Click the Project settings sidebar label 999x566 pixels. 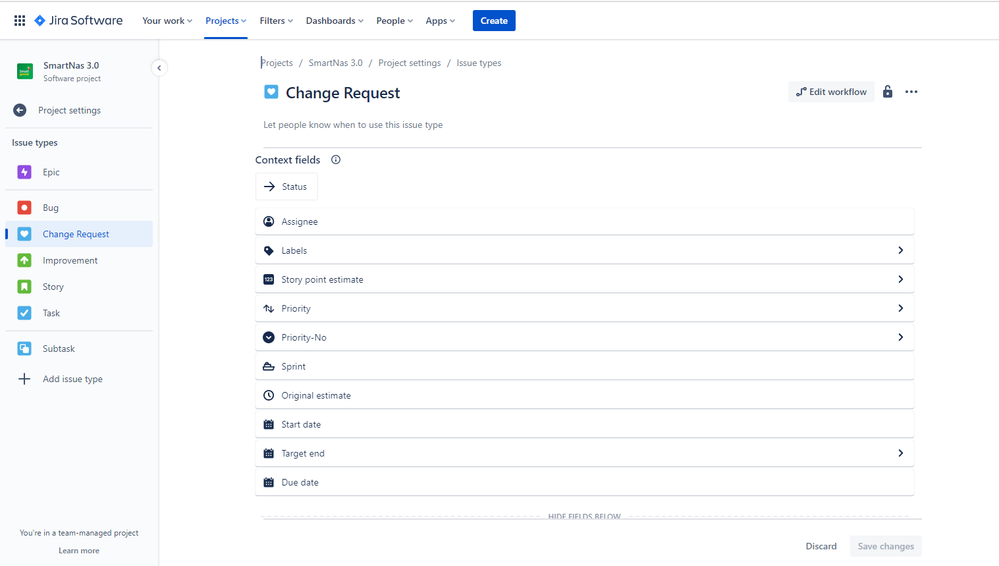click(x=69, y=110)
